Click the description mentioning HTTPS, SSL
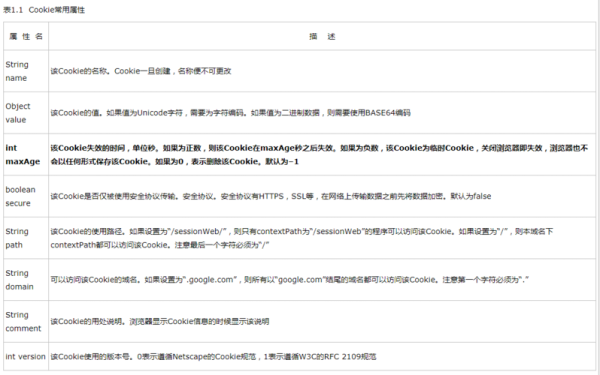This screenshot has height=375, width=600. tap(271, 196)
